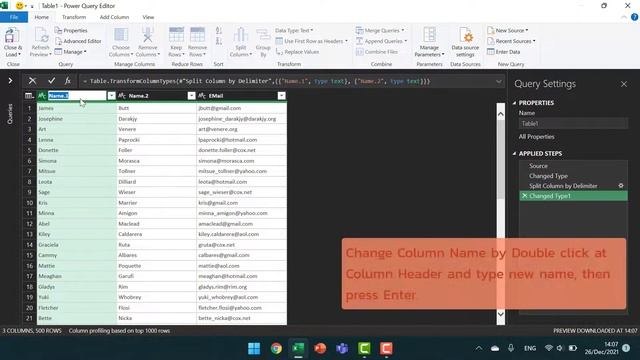Collapse the PROPERTIES section
Screen dimensions: 640x360
click(x=514, y=103)
